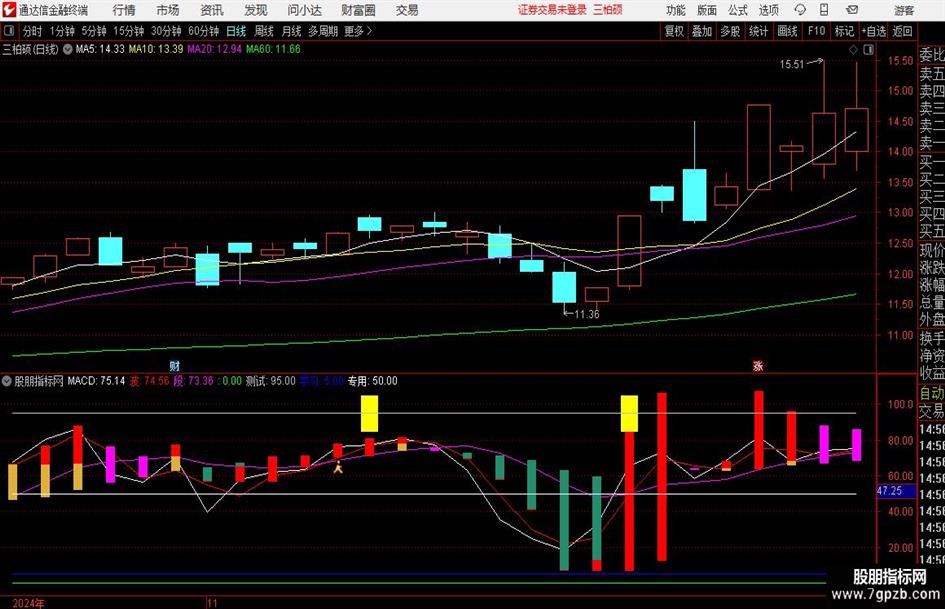Click the 画线 drawing tool button
The height and width of the screenshot is (609, 945).
point(787,31)
